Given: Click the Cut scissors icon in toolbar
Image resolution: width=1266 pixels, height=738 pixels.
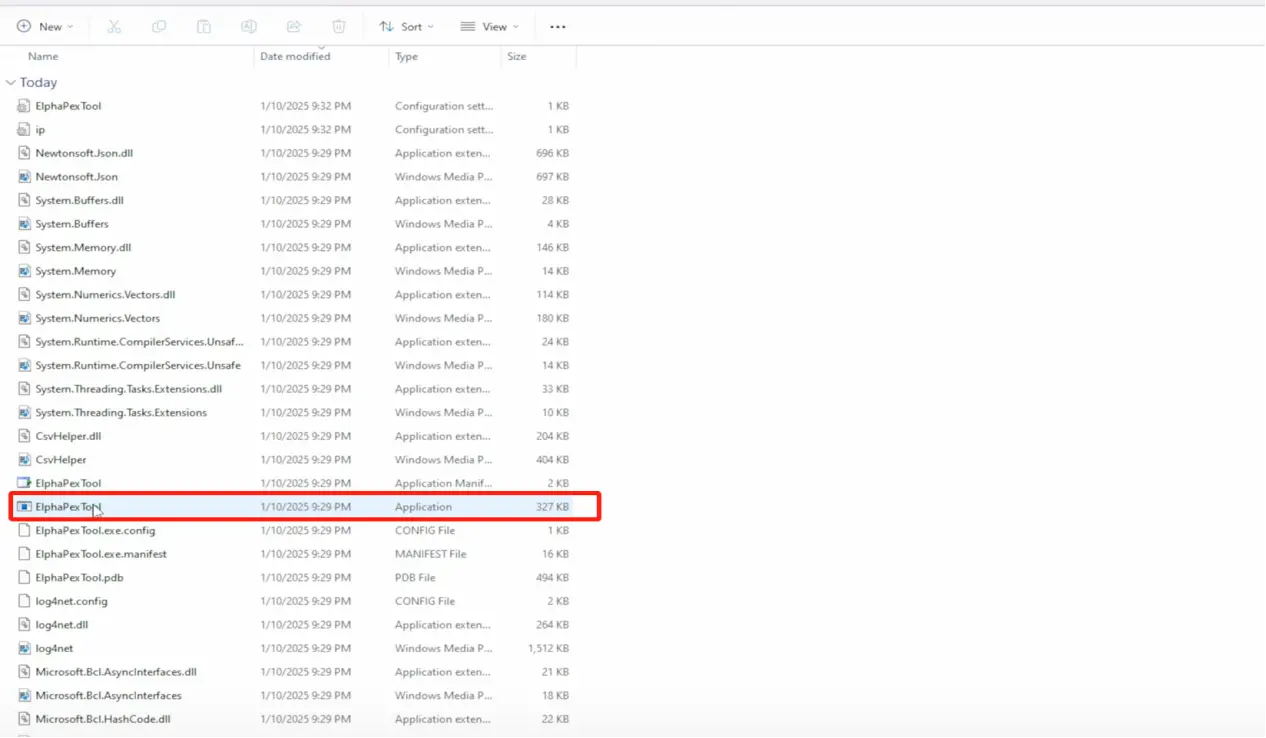Looking at the screenshot, I should click(x=114, y=27).
